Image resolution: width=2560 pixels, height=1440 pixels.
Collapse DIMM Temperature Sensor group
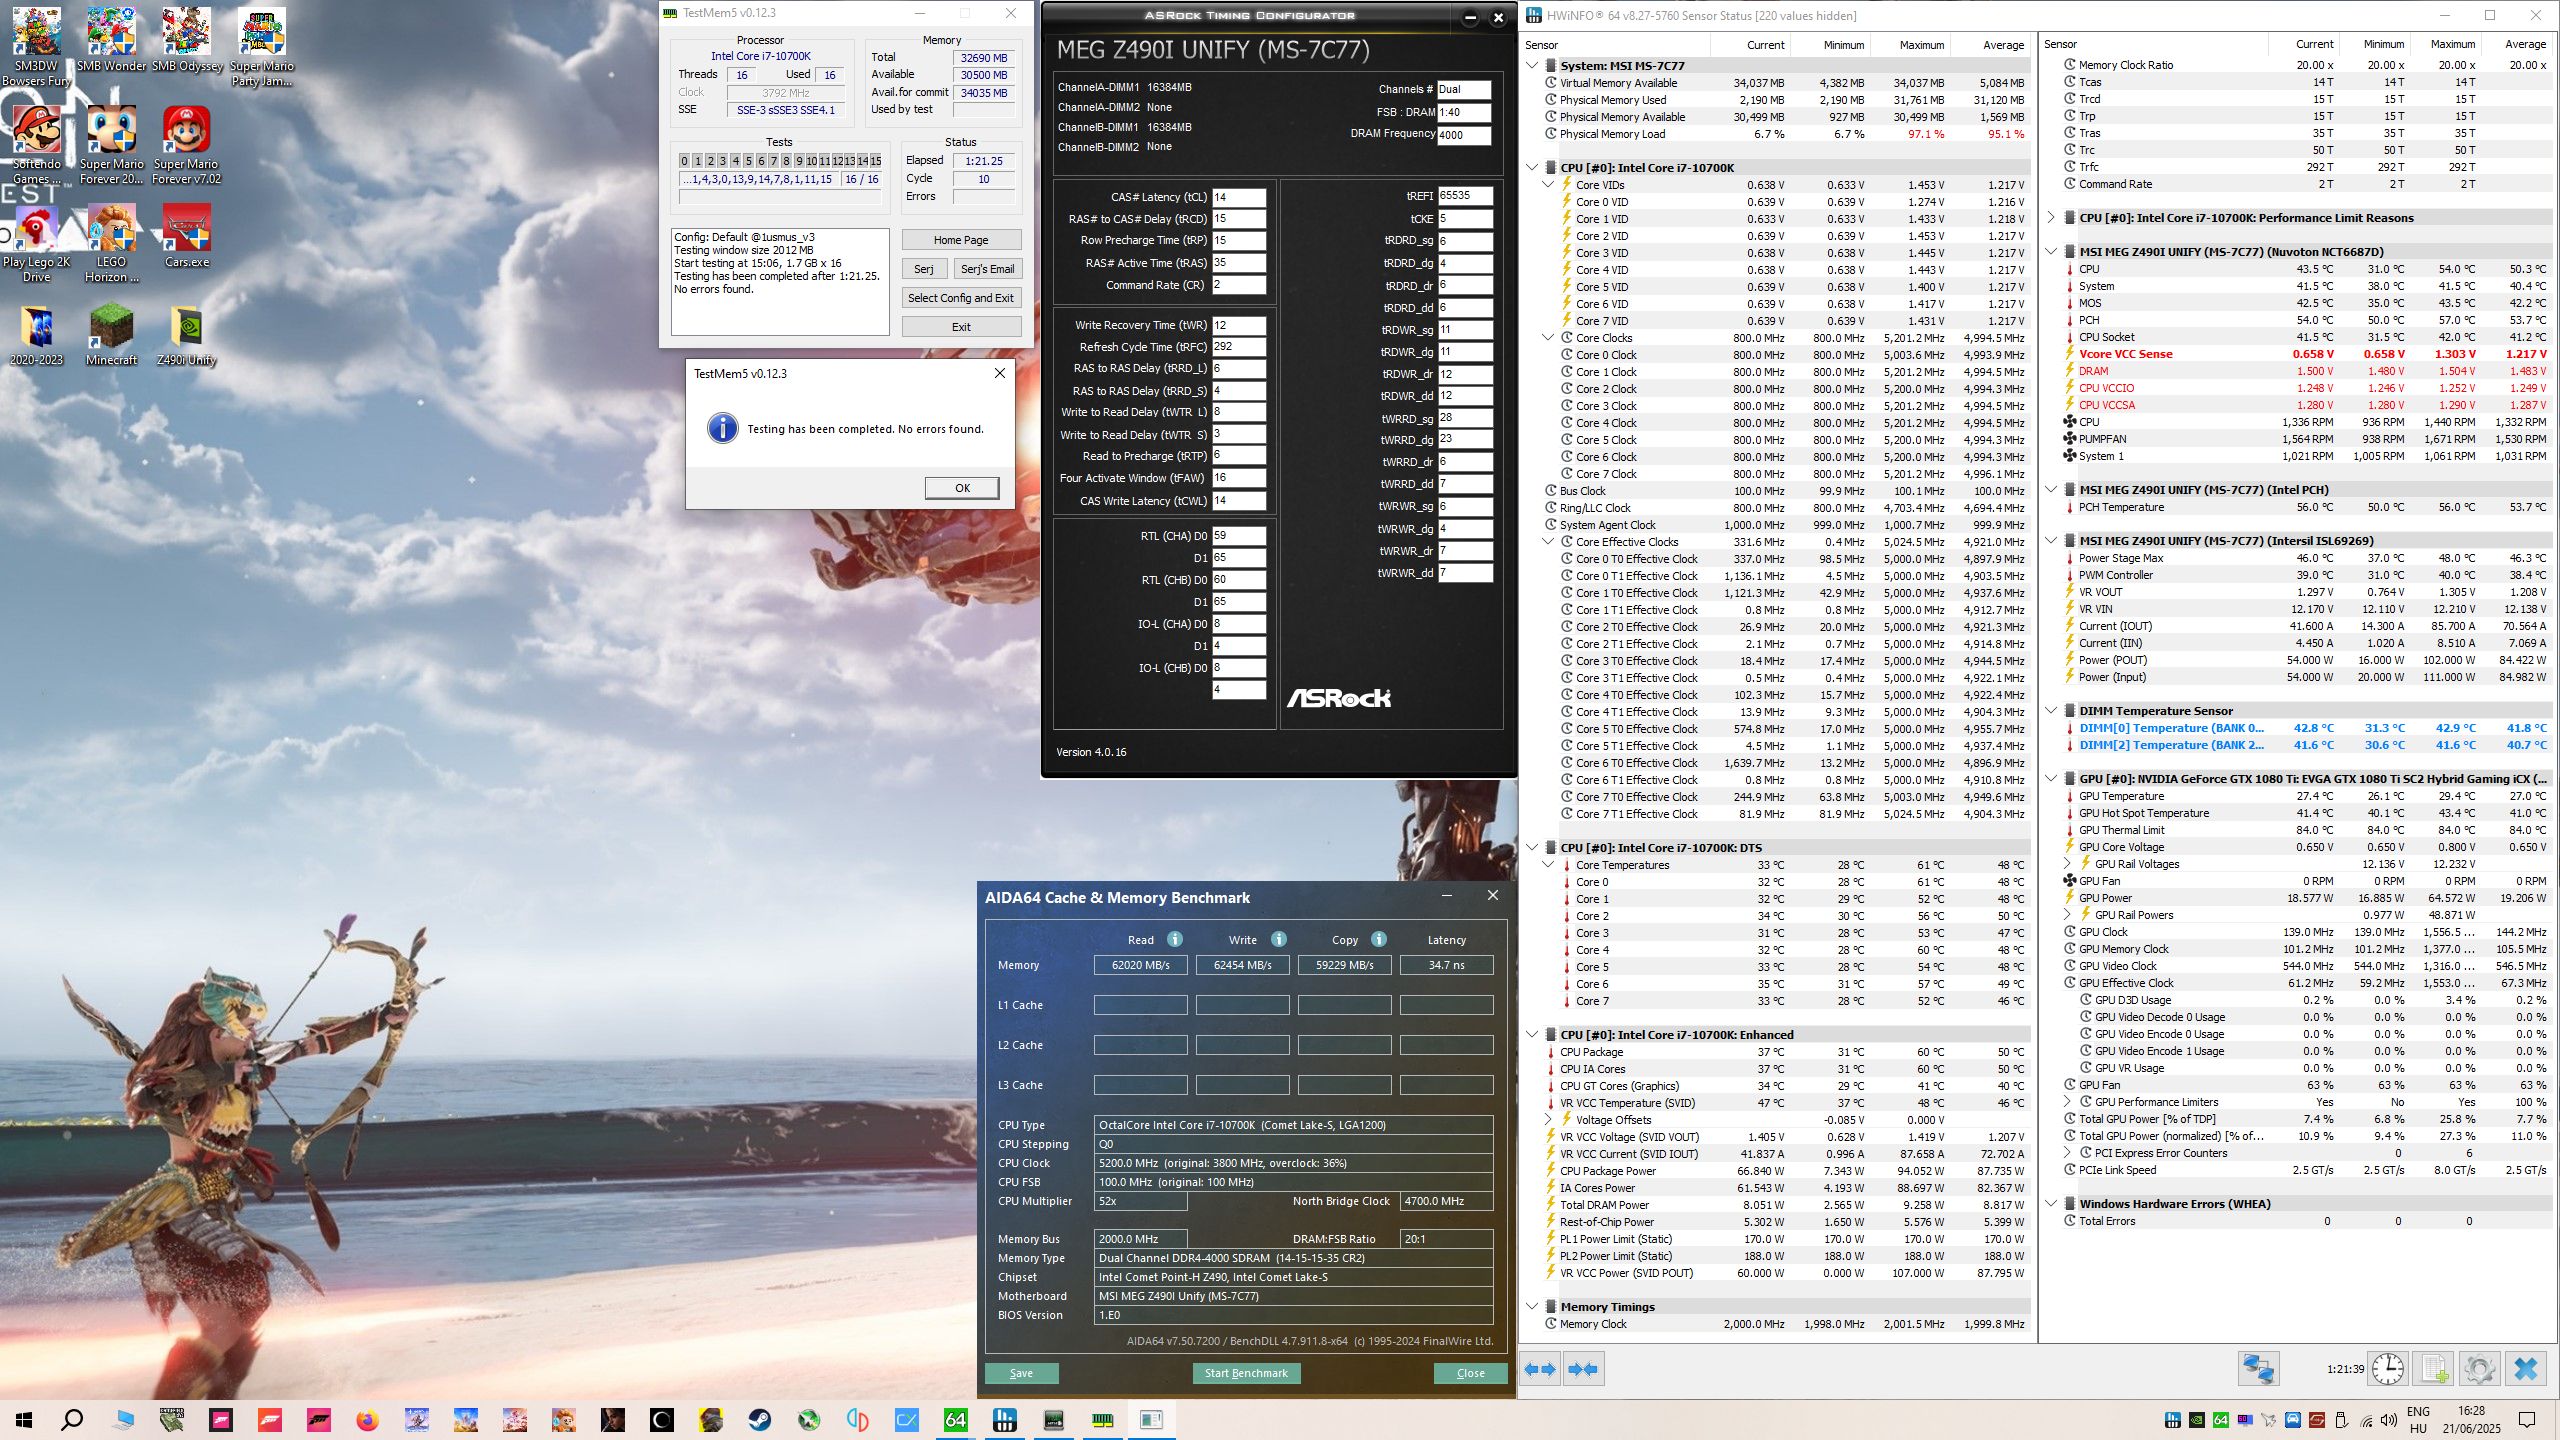click(2051, 711)
